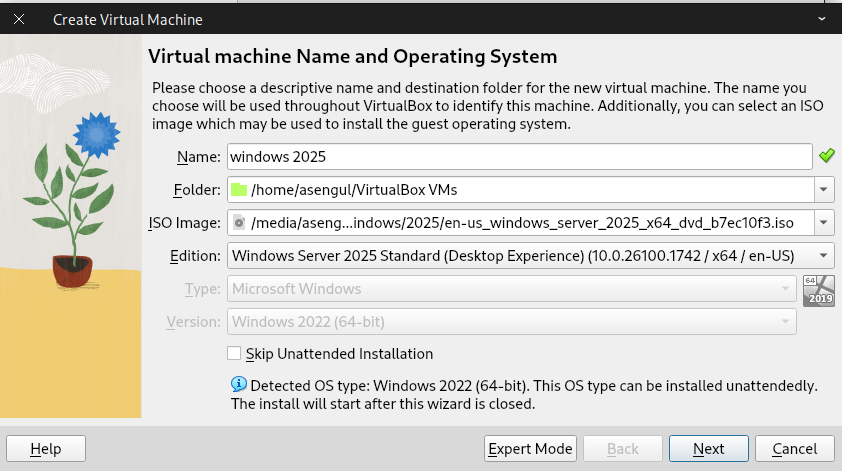Click the green name-valid checkmark icon

[x=826, y=156]
